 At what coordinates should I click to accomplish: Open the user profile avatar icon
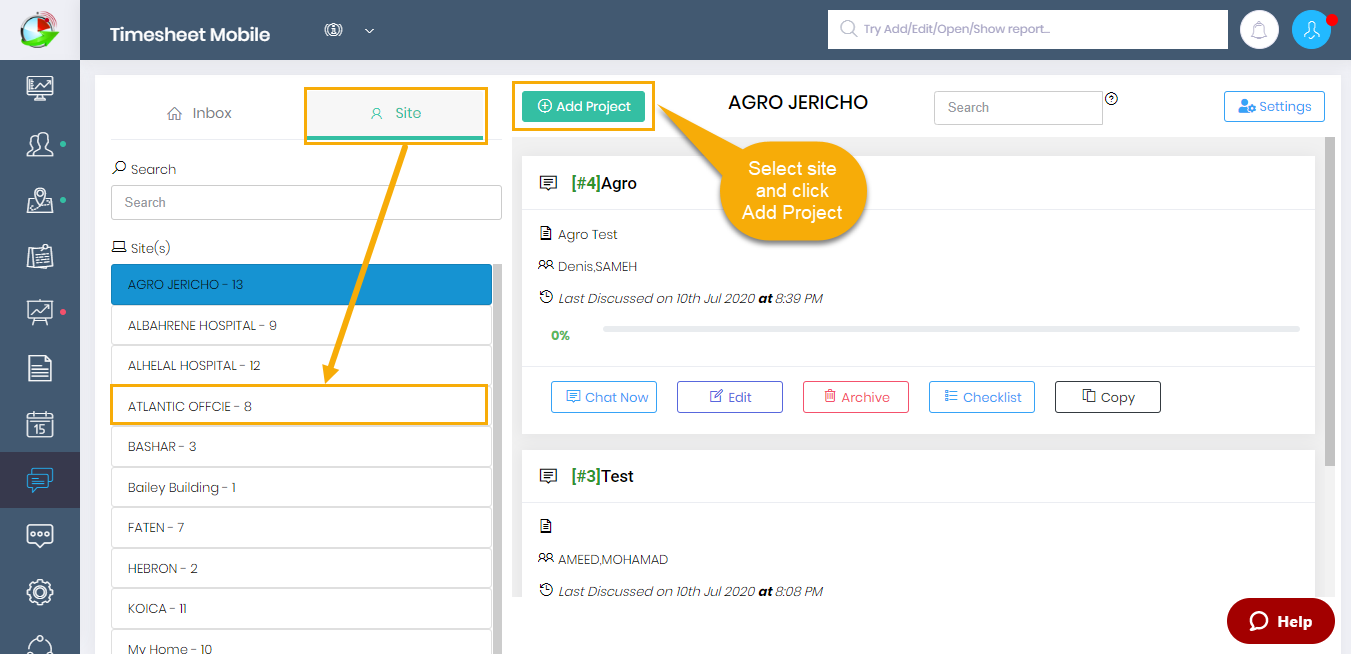[x=1311, y=30]
